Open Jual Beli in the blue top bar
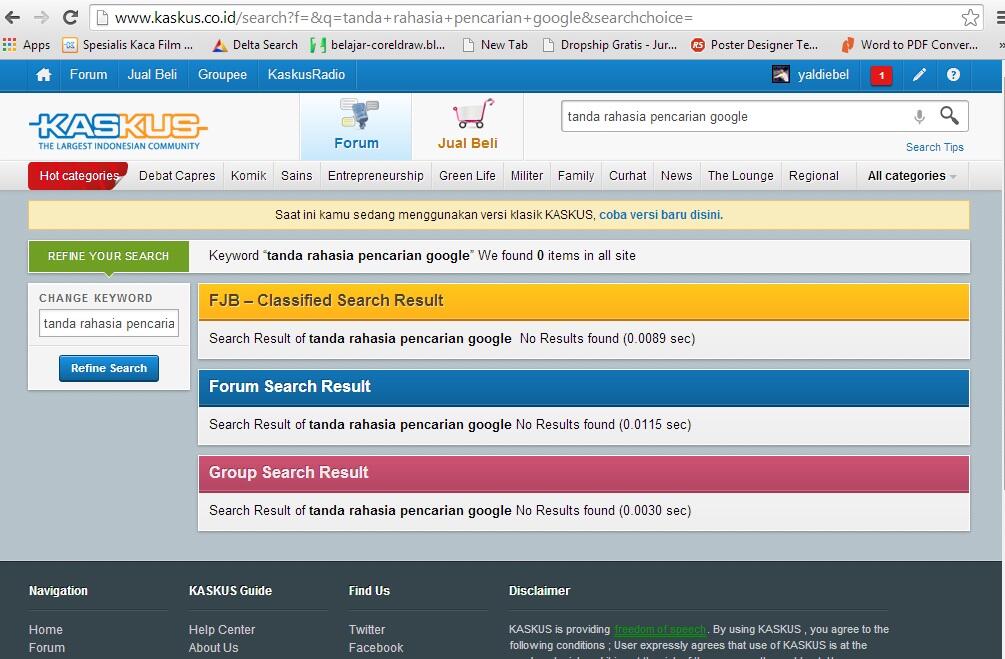 pos(152,75)
